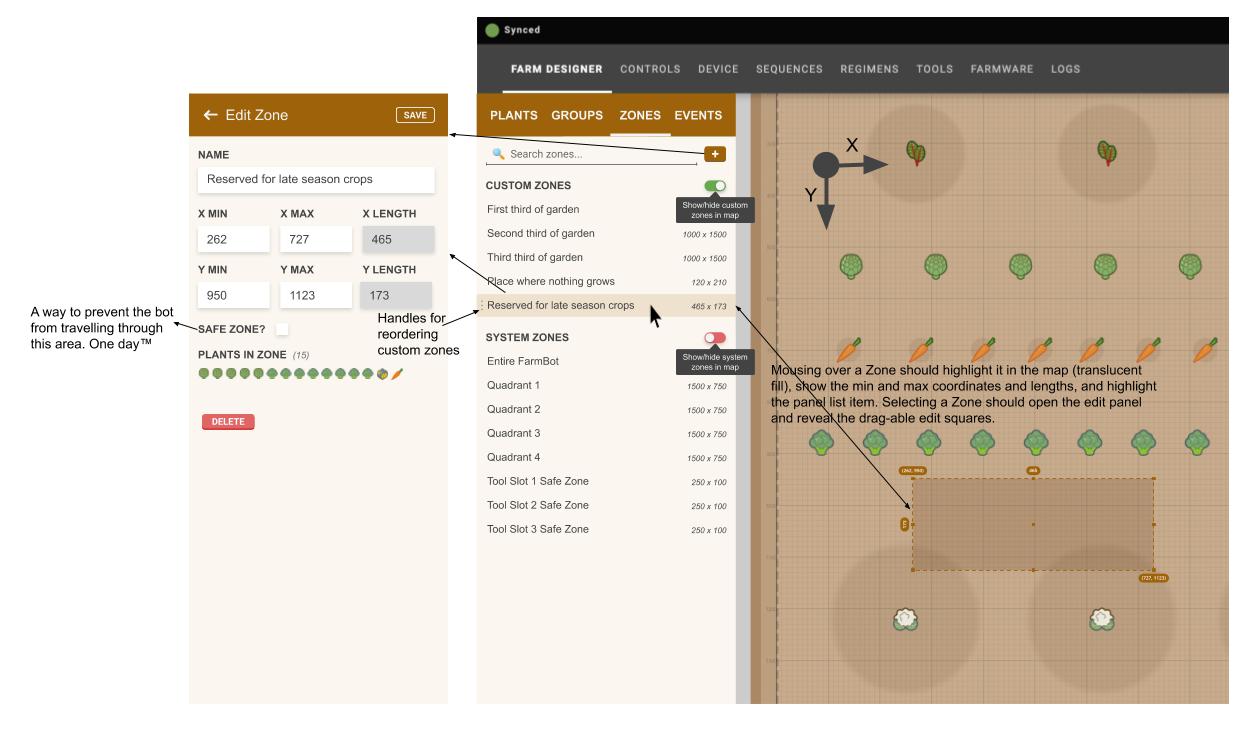Screen dimensions: 1254x738
Task: Click the '120 x 210' zone size
Action: [709, 283]
